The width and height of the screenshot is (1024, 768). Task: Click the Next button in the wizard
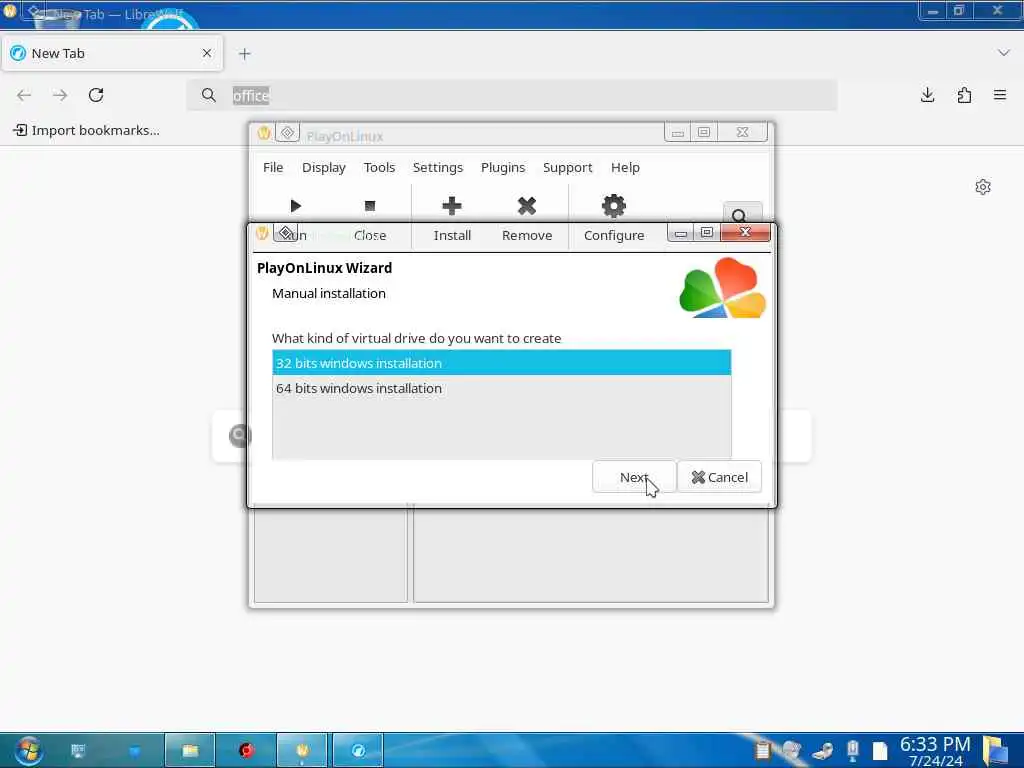pos(633,477)
